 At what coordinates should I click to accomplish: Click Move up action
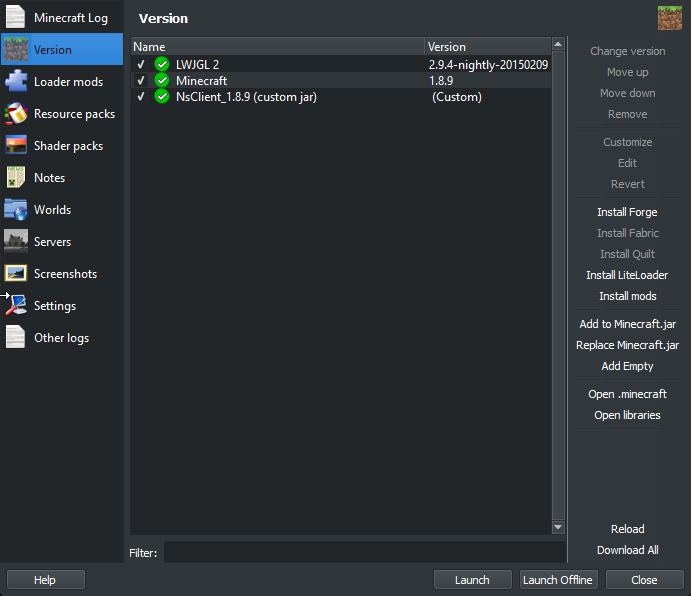pyautogui.click(x=627, y=72)
